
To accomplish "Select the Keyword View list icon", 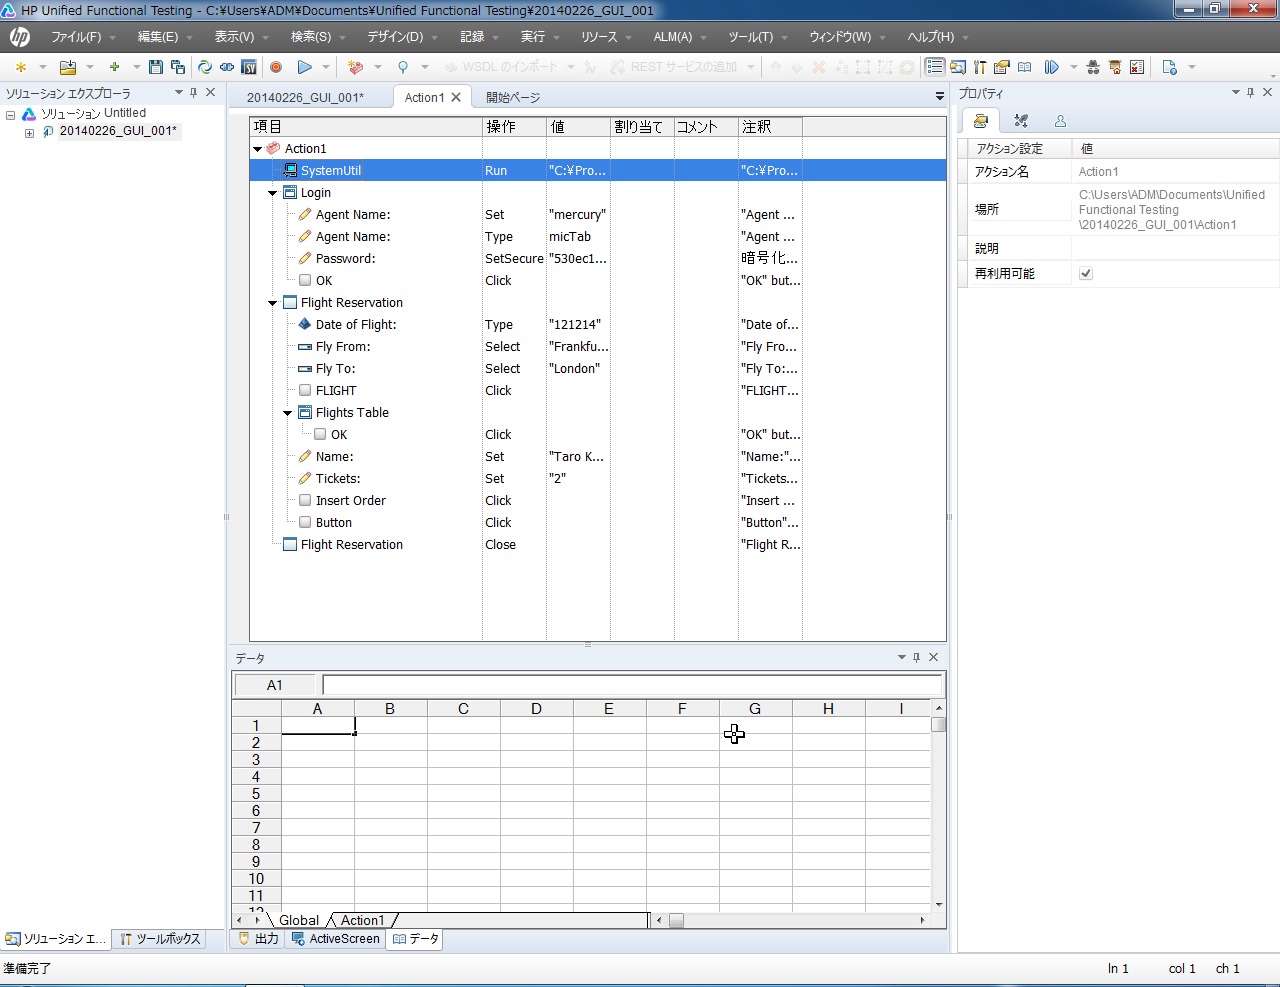I will (x=935, y=67).
